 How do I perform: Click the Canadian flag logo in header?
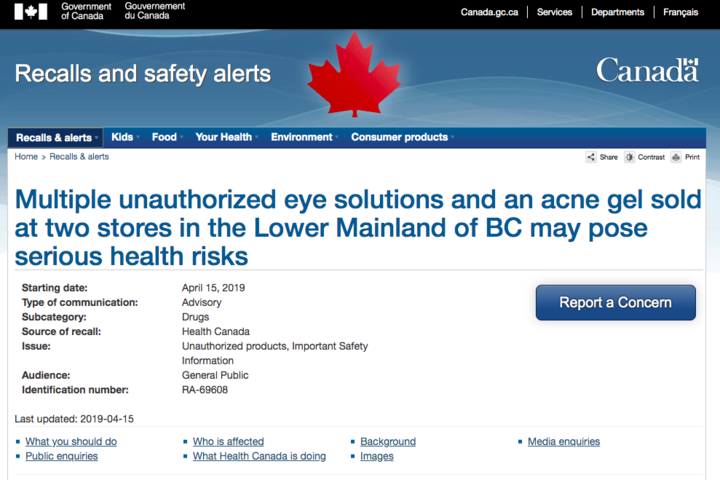click(x=31, y=11)
